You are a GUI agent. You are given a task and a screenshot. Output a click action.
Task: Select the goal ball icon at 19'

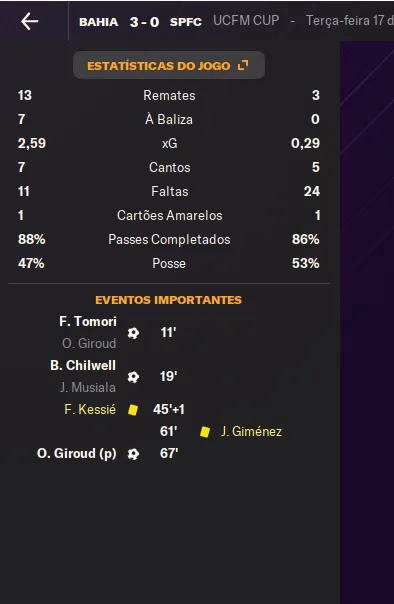133,376
